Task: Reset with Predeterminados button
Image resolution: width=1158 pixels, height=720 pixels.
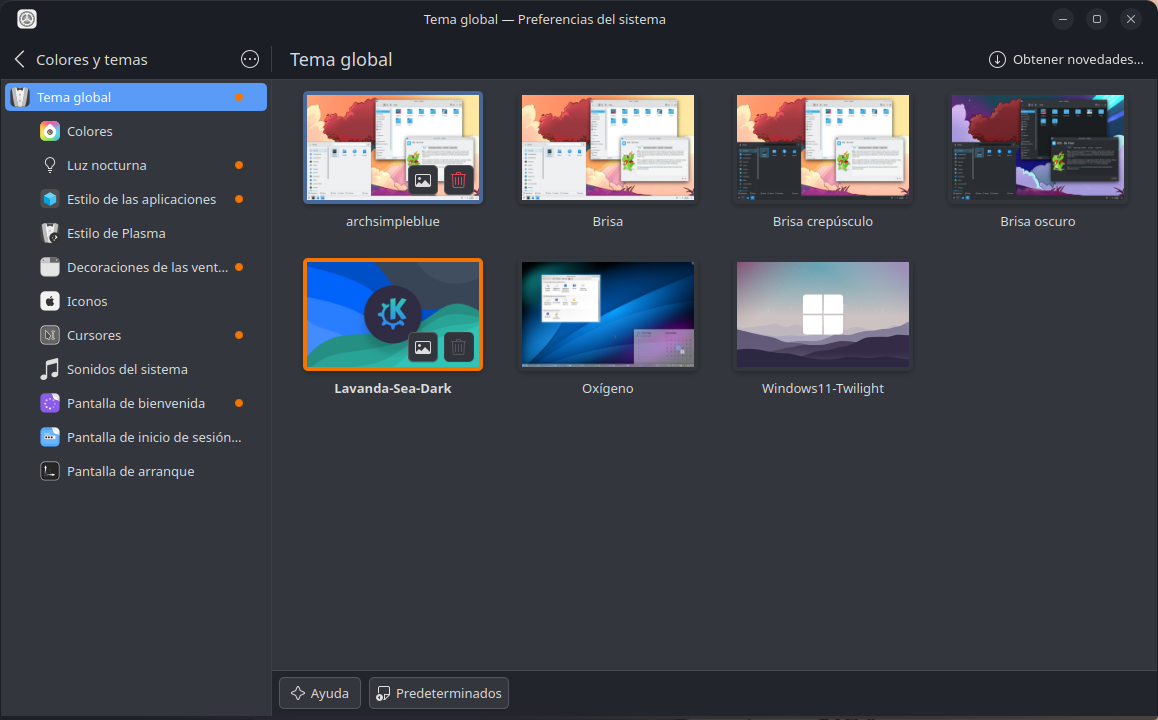Action: pyautogui.click(x=439, y=693)
